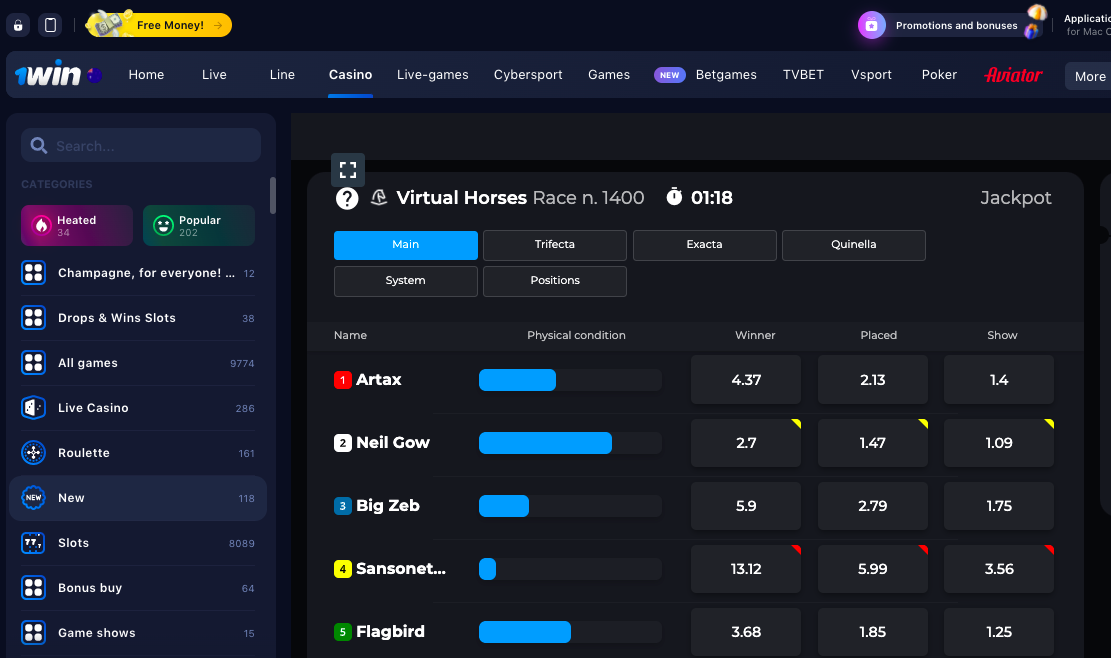Open the TVBET section
The width and height of the screenshot is (1111, 658).
pyautogui.click(x=803, y=74)
